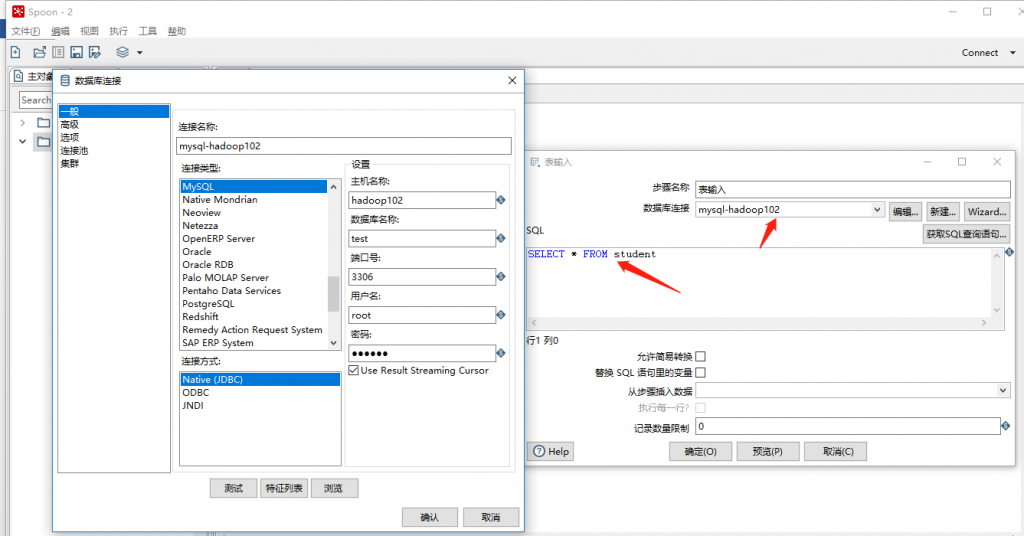Enable the 允许简易转换 checkbox
The image size is (1024, 536).
tap(701, 356)
